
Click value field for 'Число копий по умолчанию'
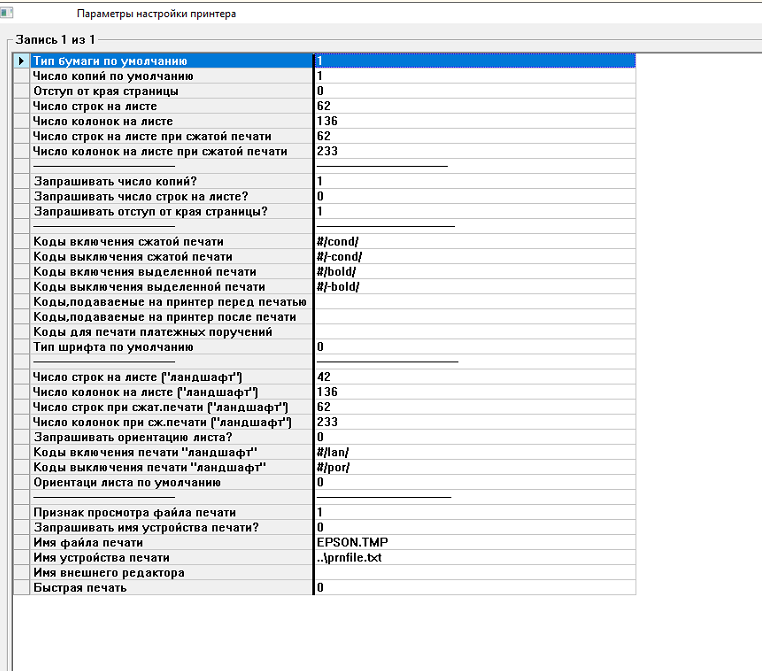point(474,76)
